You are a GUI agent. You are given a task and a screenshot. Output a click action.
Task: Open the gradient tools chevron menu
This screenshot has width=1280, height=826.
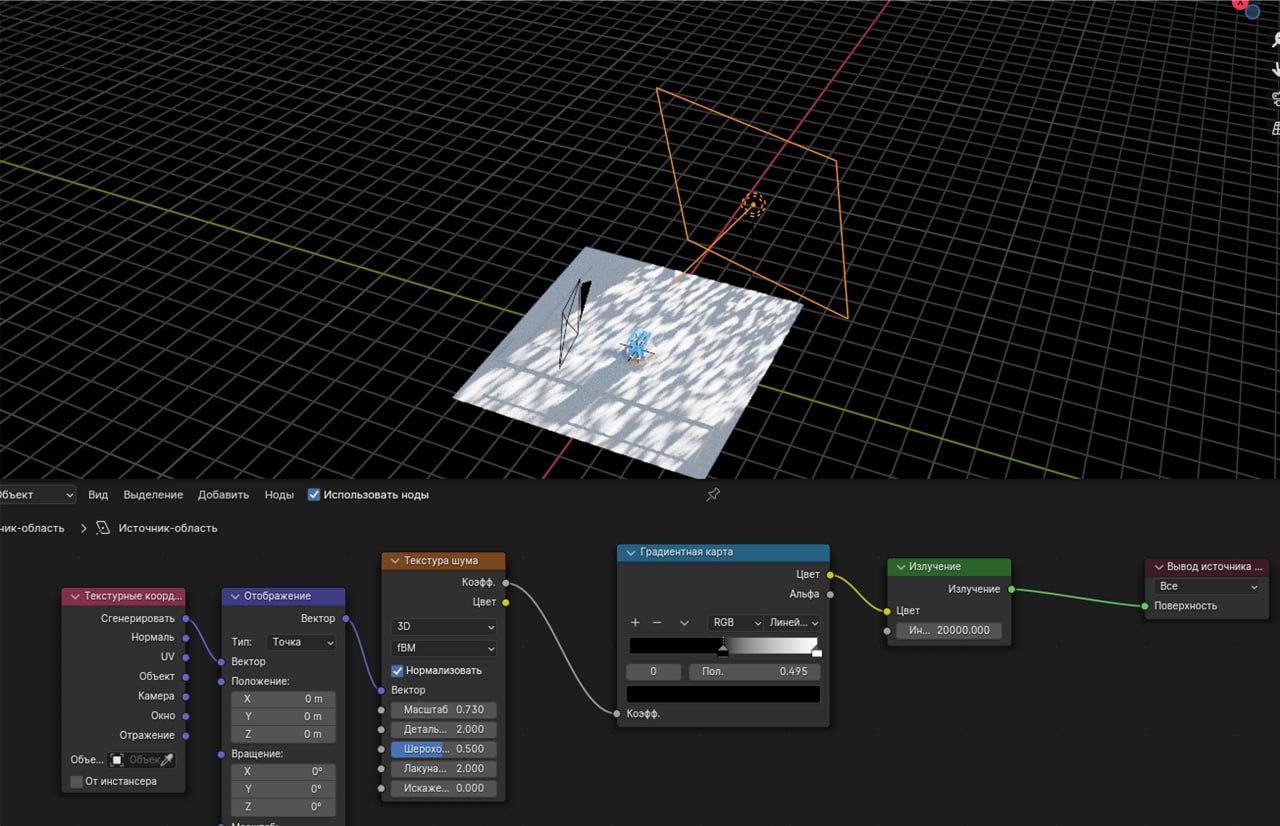(684, 623)
